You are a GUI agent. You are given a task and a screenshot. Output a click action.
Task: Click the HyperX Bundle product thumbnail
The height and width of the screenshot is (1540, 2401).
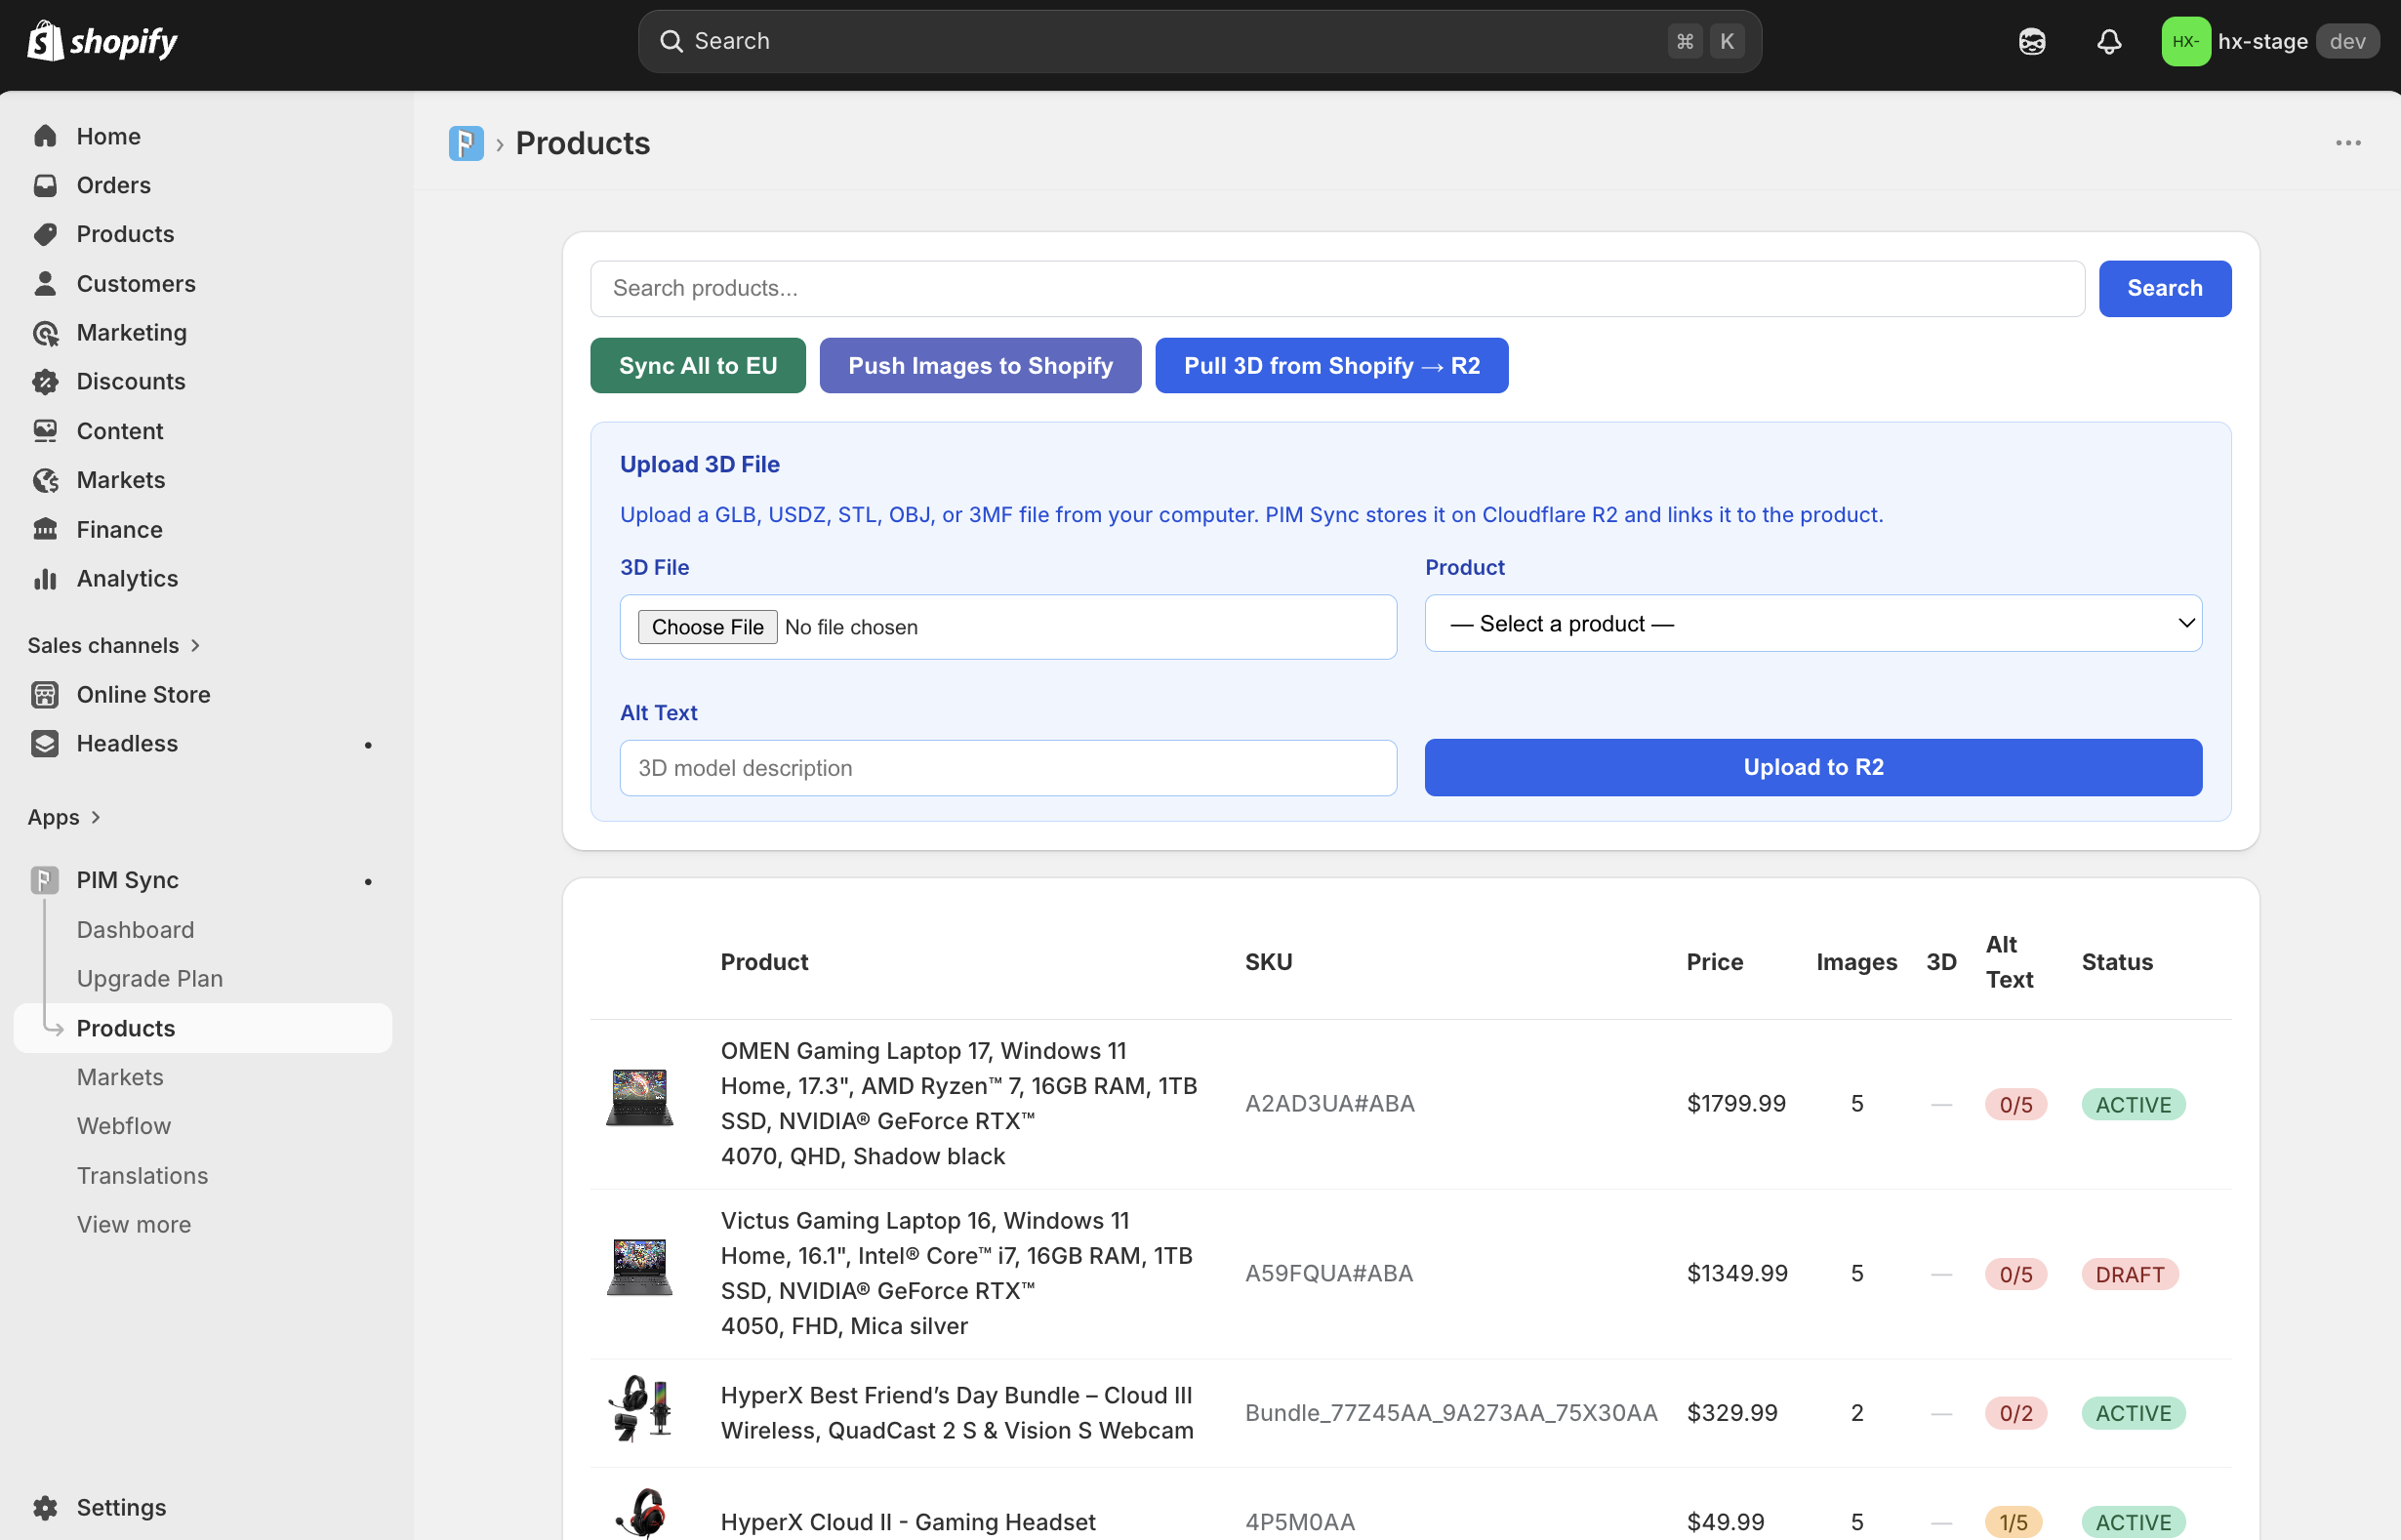(x=640, y=1408)
